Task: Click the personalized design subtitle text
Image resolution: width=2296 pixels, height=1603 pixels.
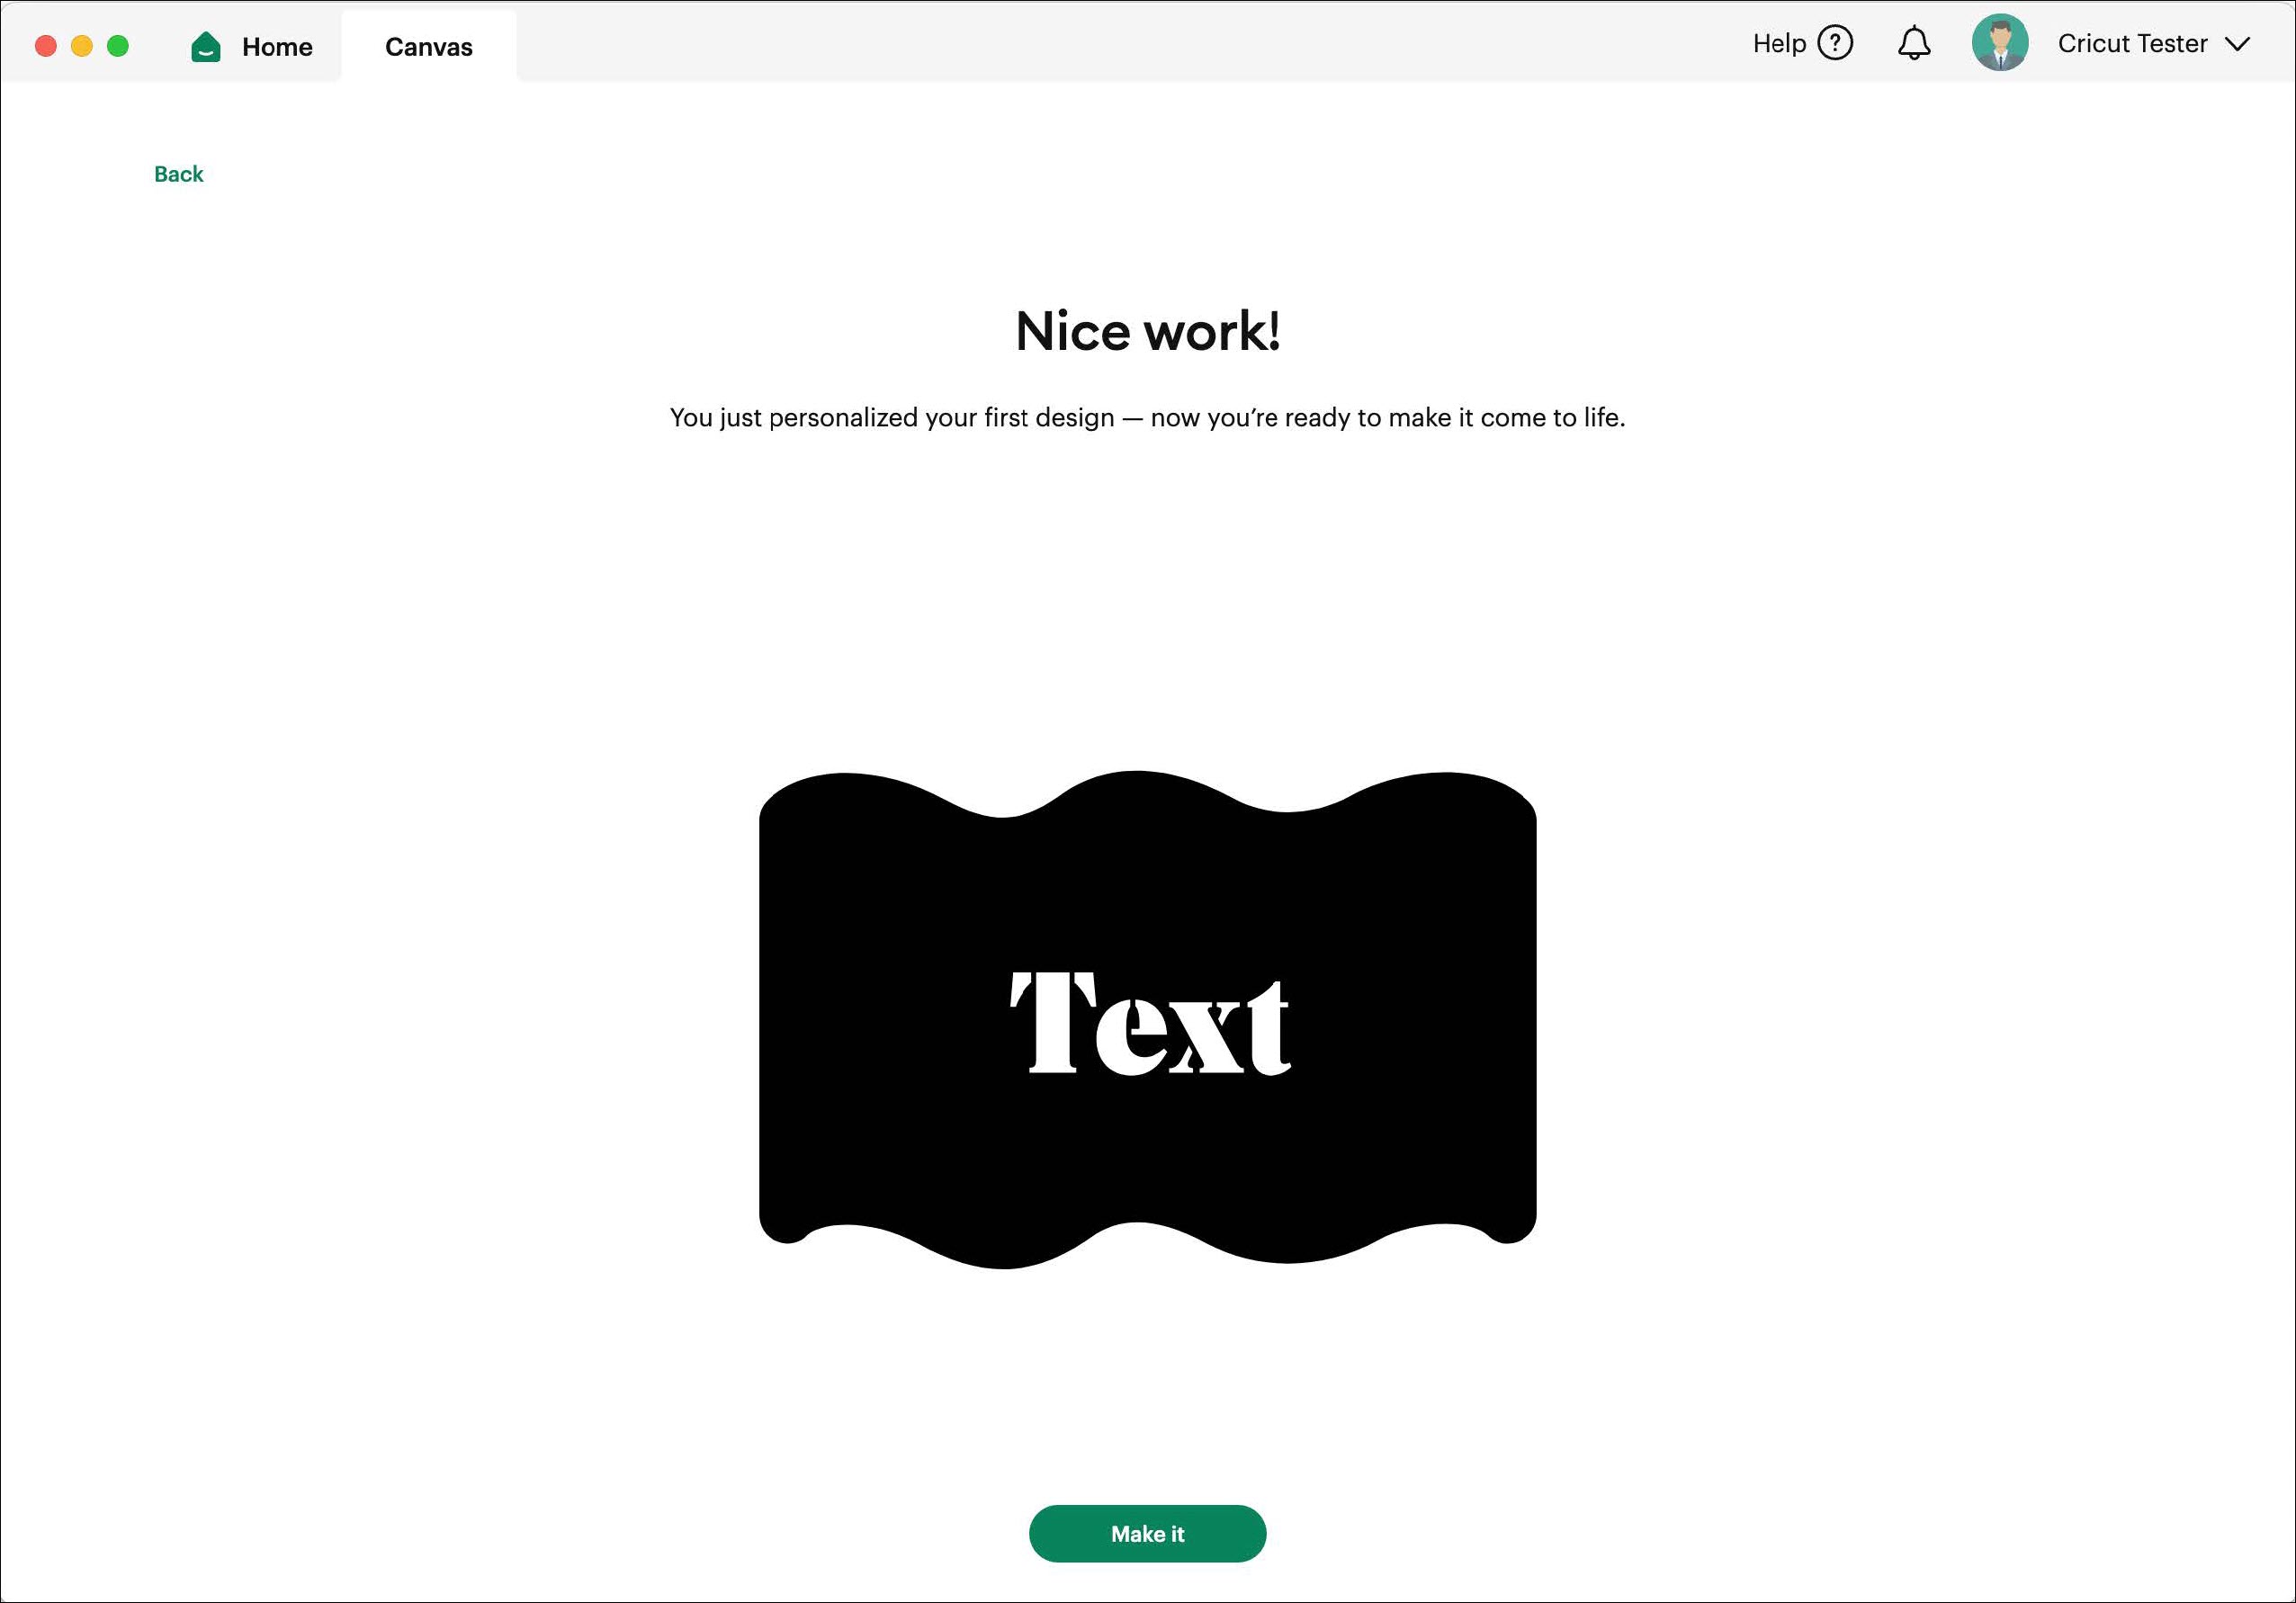Action: tap(1147, 418)
